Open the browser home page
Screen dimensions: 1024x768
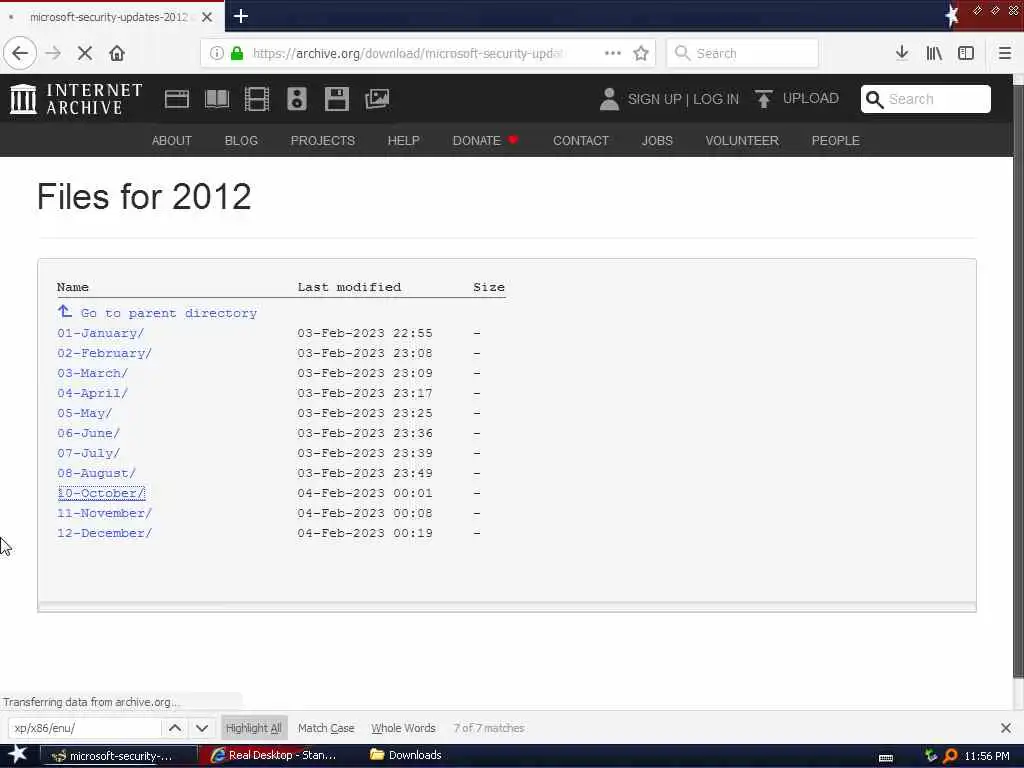pyautogui.click(x=117, y=53)
